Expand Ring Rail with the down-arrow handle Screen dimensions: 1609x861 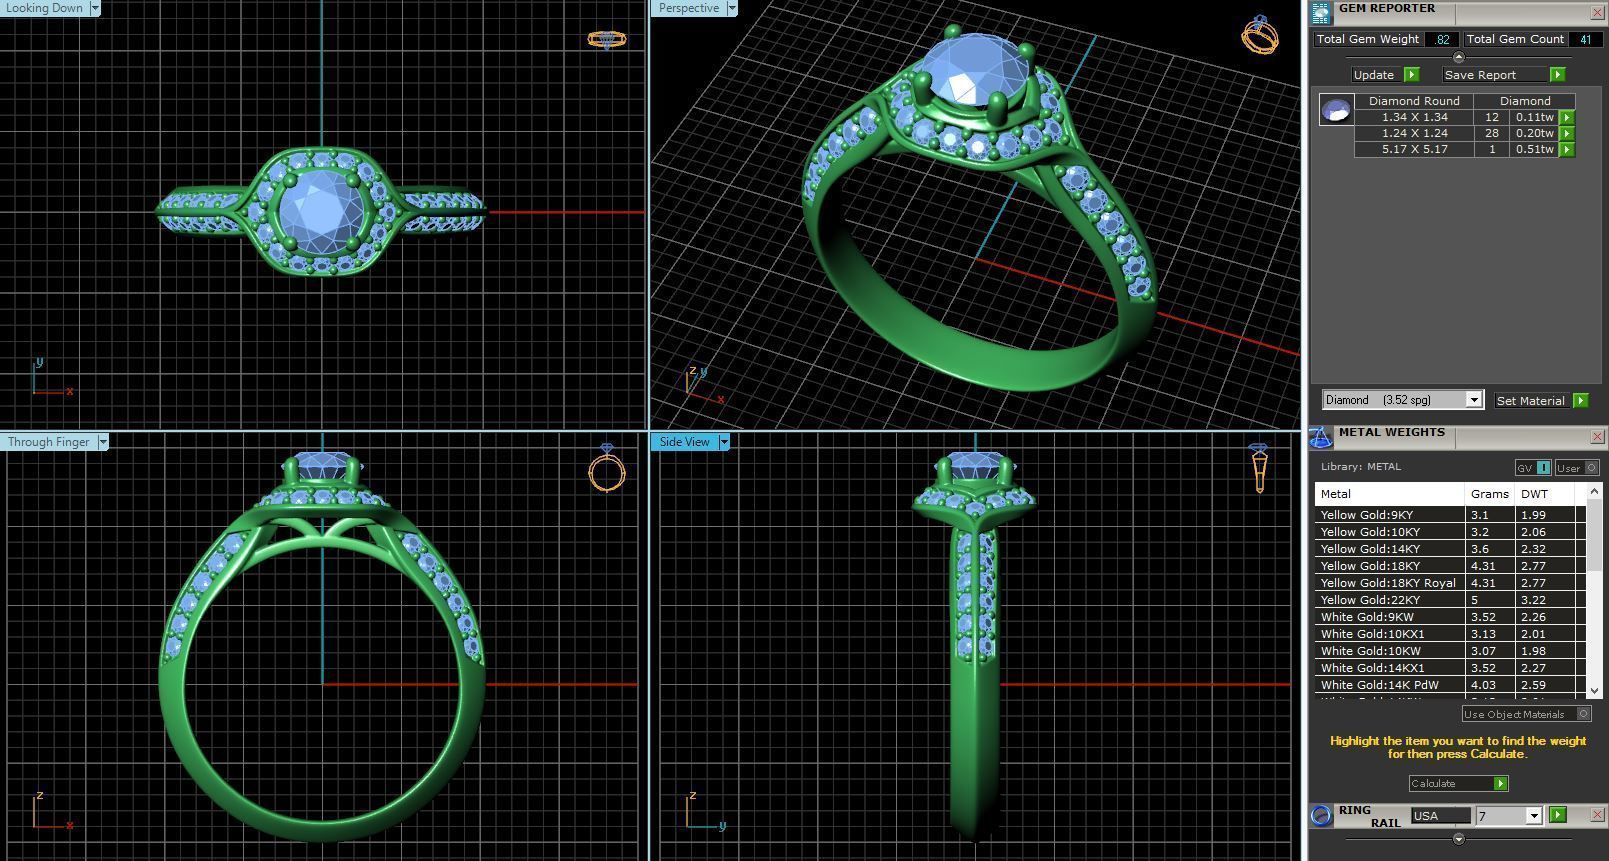tap(1458, 839)
